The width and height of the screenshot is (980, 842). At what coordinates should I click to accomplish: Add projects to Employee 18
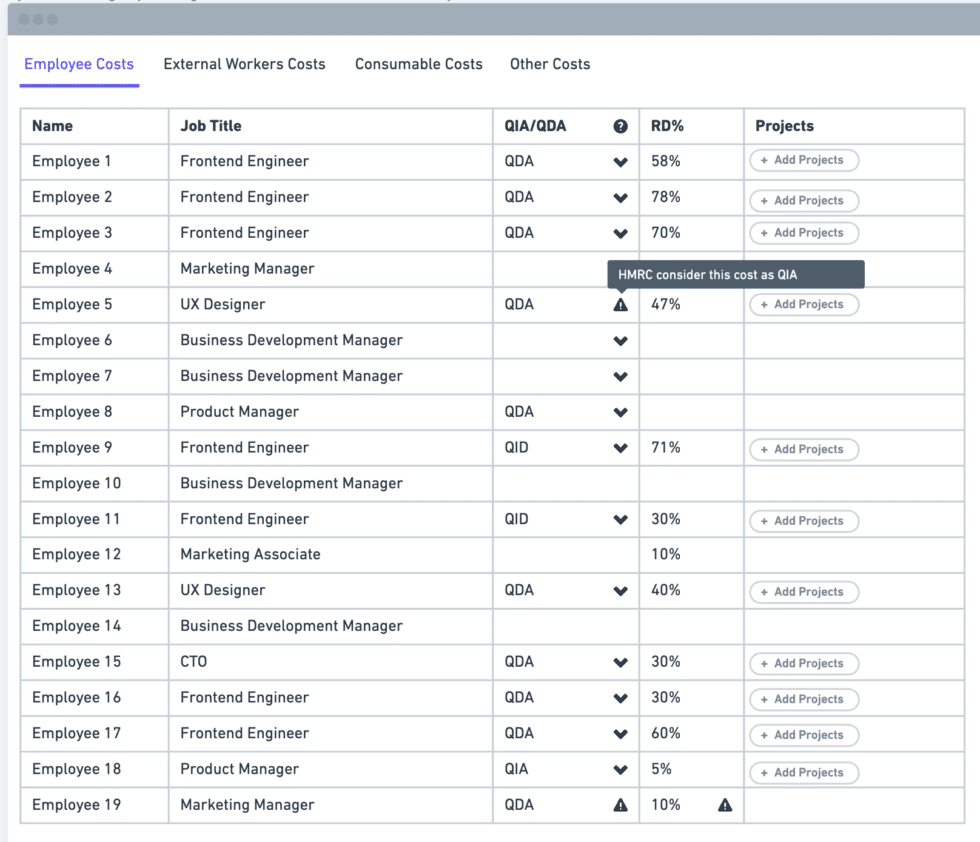point(804,773)
